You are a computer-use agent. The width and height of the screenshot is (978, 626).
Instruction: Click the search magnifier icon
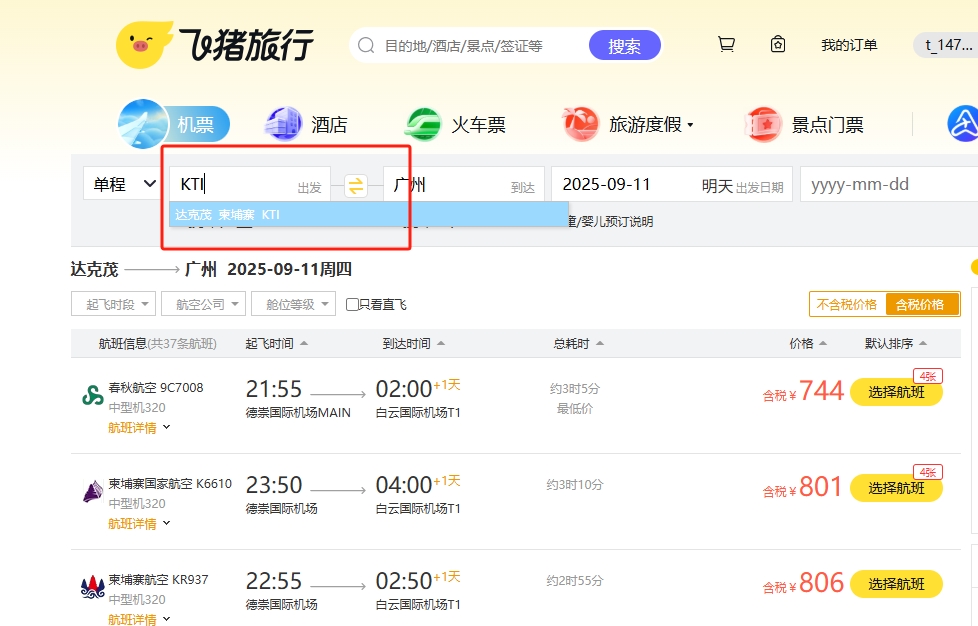coord(366,46)
